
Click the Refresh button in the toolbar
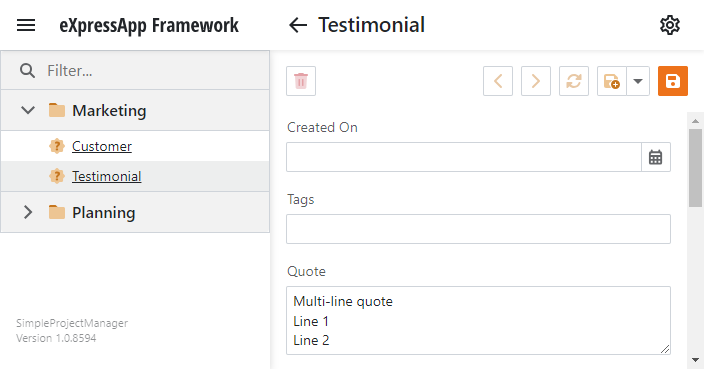coord(574,81)
